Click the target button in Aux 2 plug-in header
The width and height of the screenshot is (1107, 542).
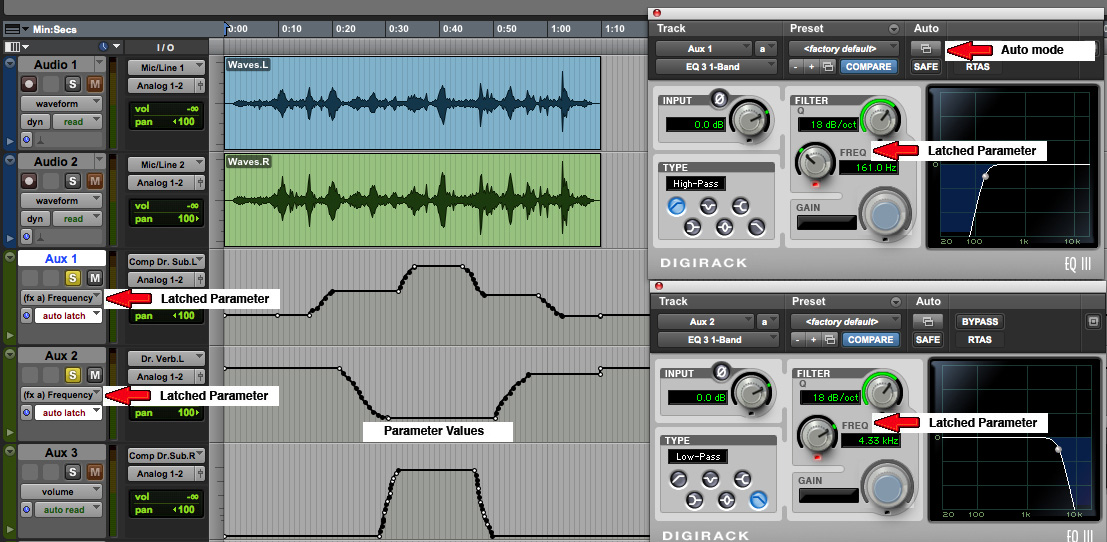tap(1094, 322)
